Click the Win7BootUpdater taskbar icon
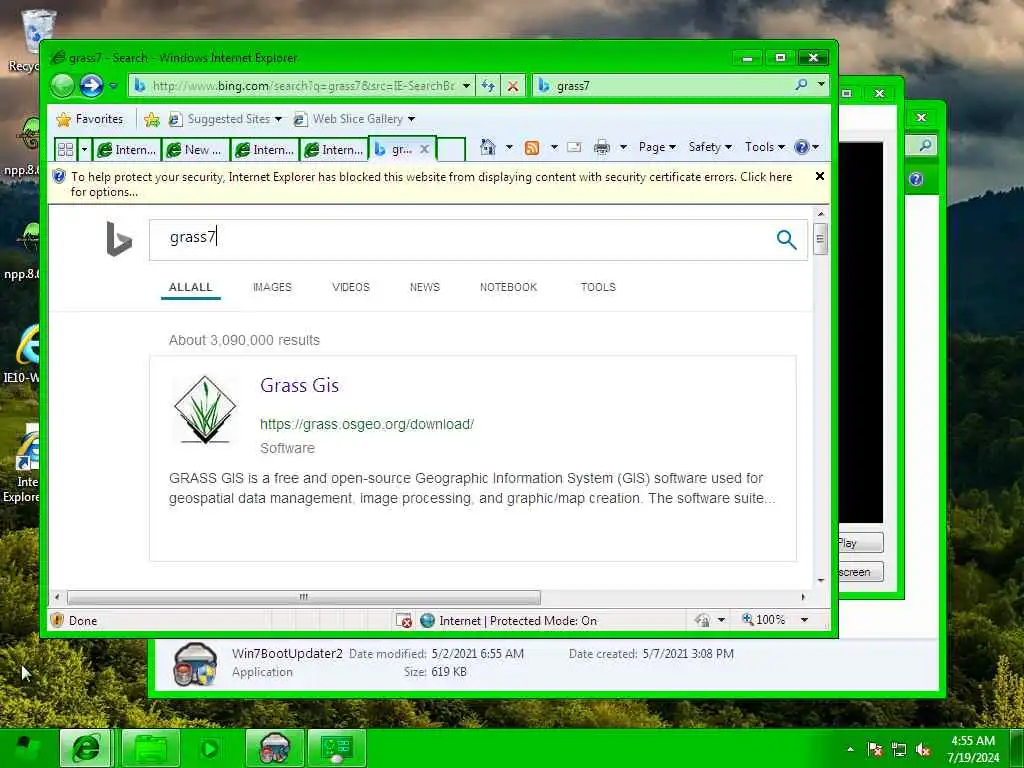The height and width of the screenshot is (768, 1024). pyautogui.click(x=275, y=748)
